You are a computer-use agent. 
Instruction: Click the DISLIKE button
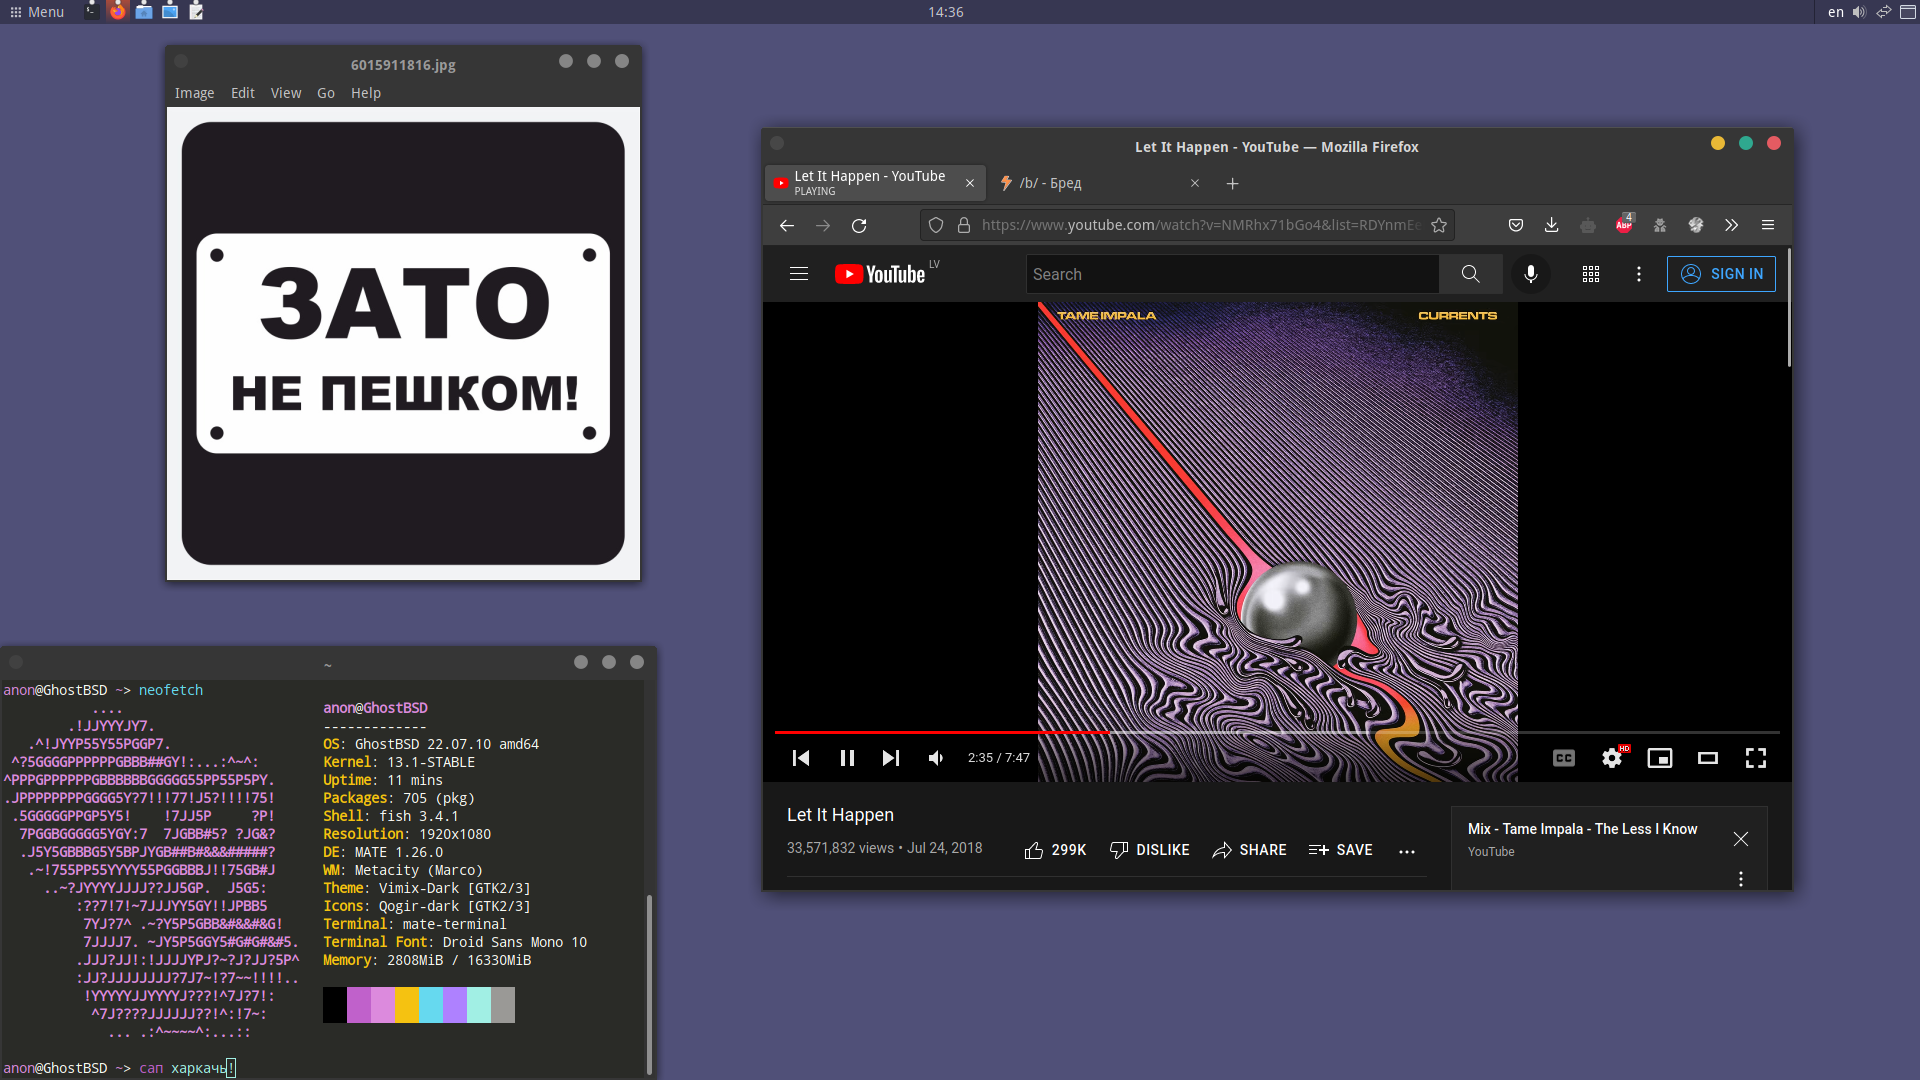coord(1150,850)
